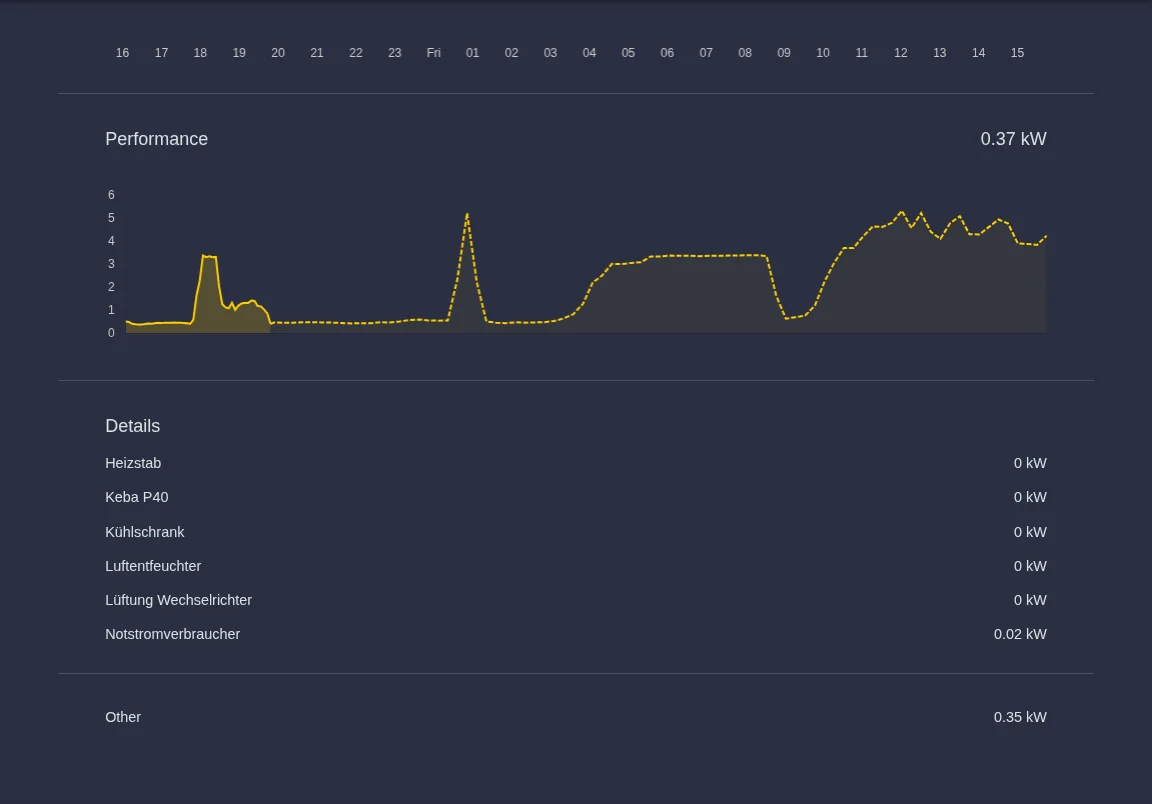
Task: Click the Details section heading
Action: point(132,426)
